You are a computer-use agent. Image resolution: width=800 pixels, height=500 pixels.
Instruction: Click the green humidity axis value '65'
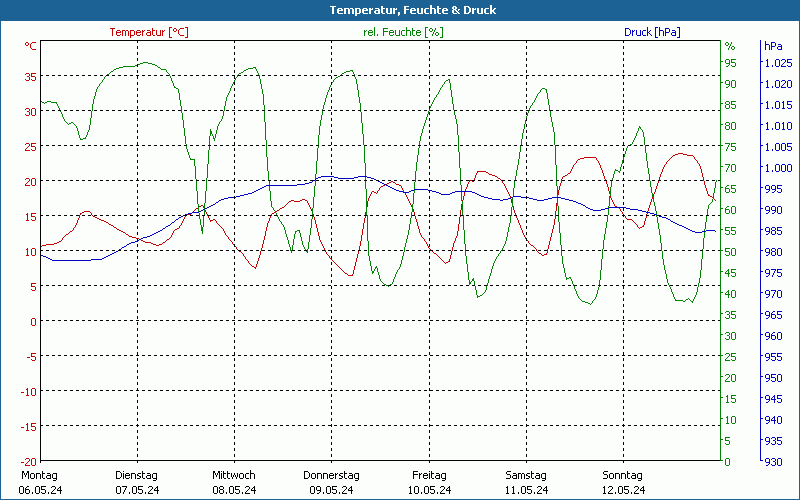tap(731, 189)
